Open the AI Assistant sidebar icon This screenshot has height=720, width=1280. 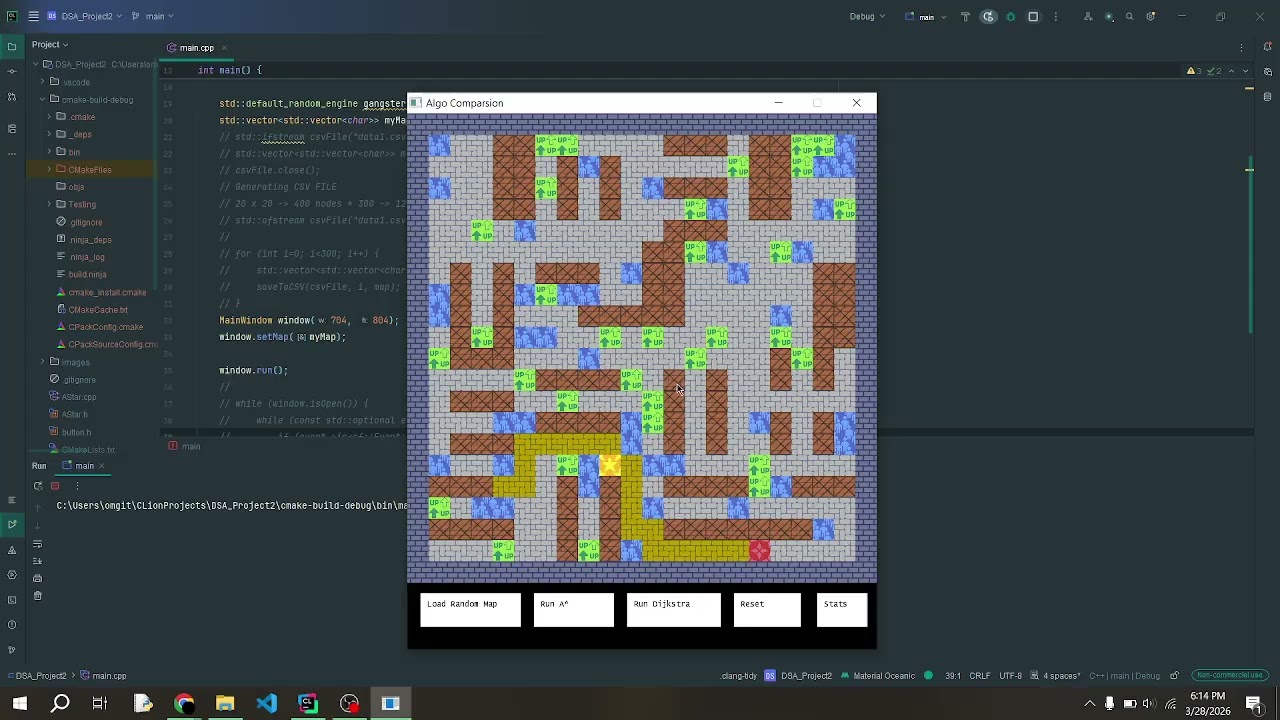(x=1268, y=71)
